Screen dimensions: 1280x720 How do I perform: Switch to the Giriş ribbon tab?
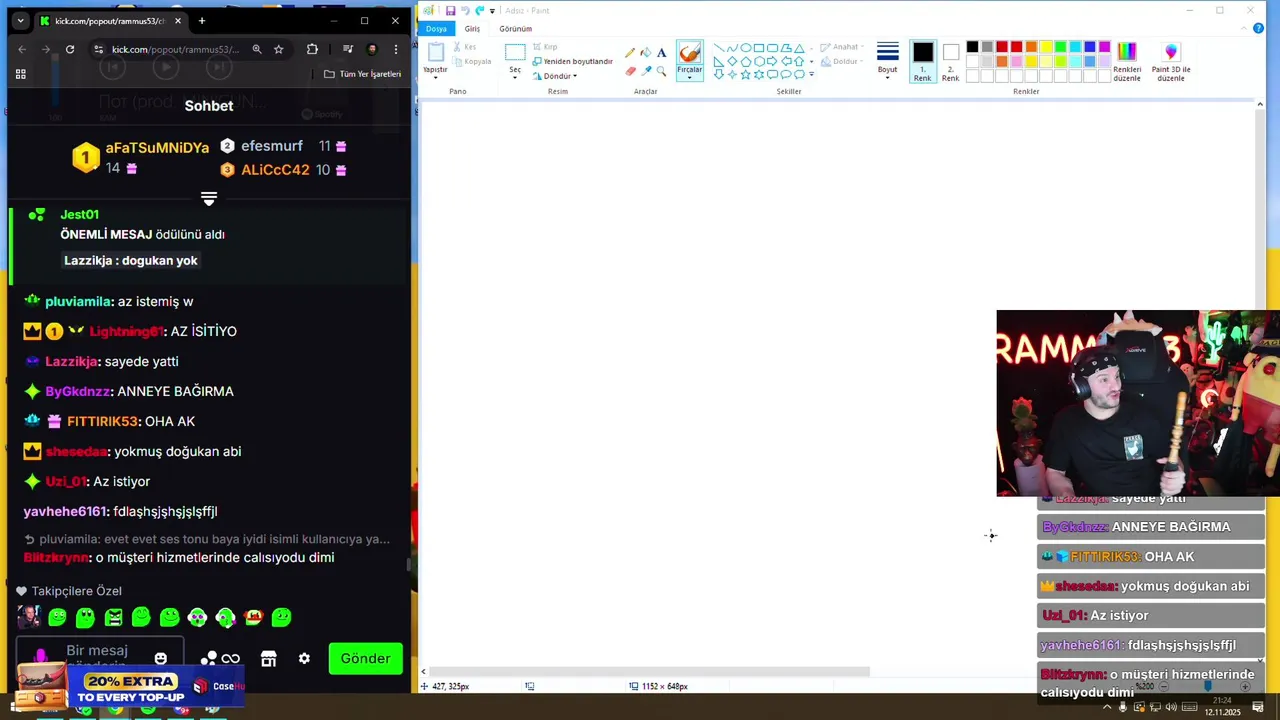(x=472, y=29)
